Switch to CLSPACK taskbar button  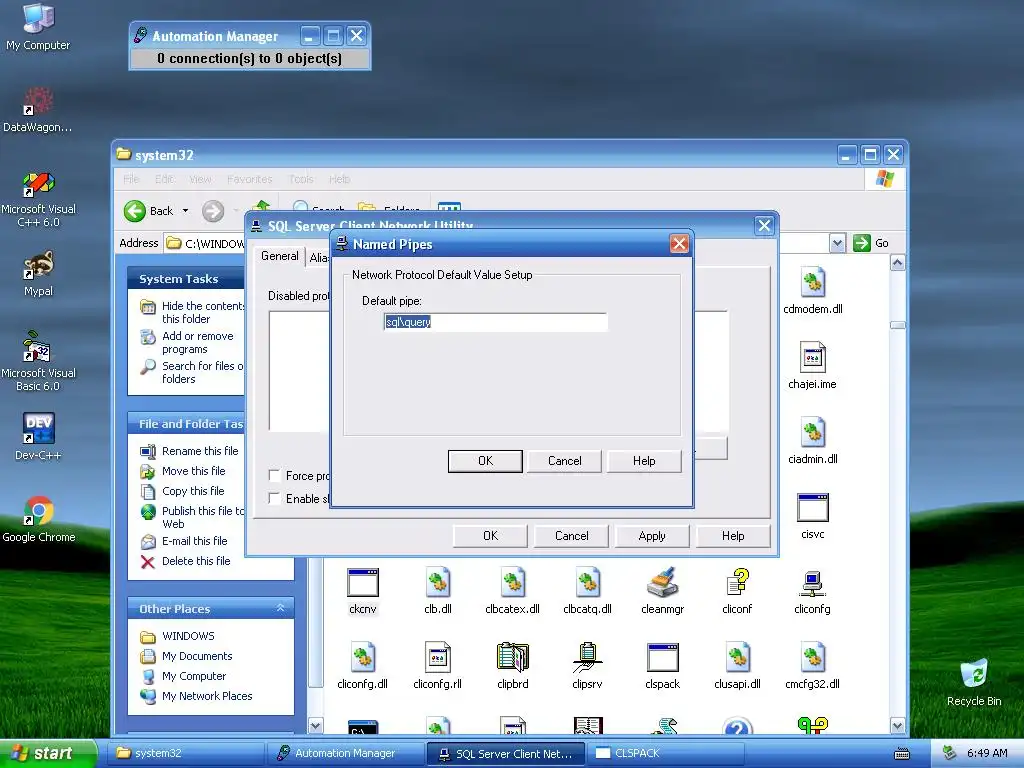(x=666, y=753)
